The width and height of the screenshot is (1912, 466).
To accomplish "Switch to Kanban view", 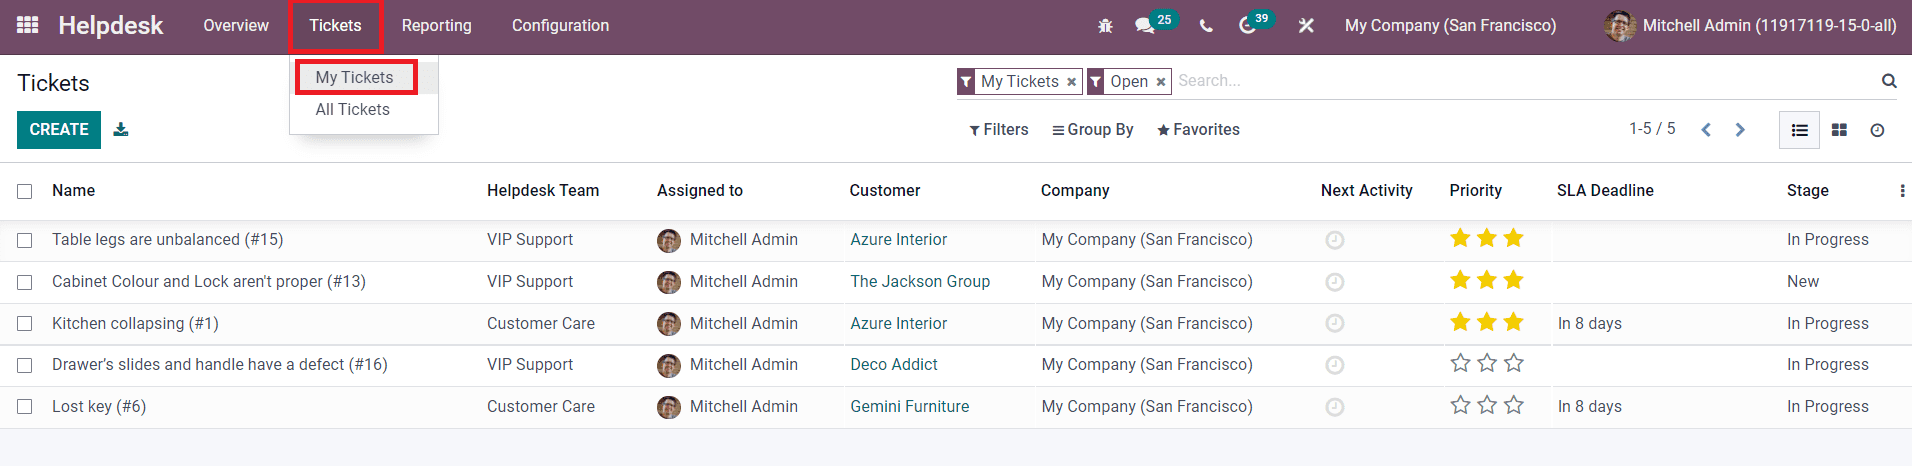I will pyautogui.click(x=1839, y=130).
